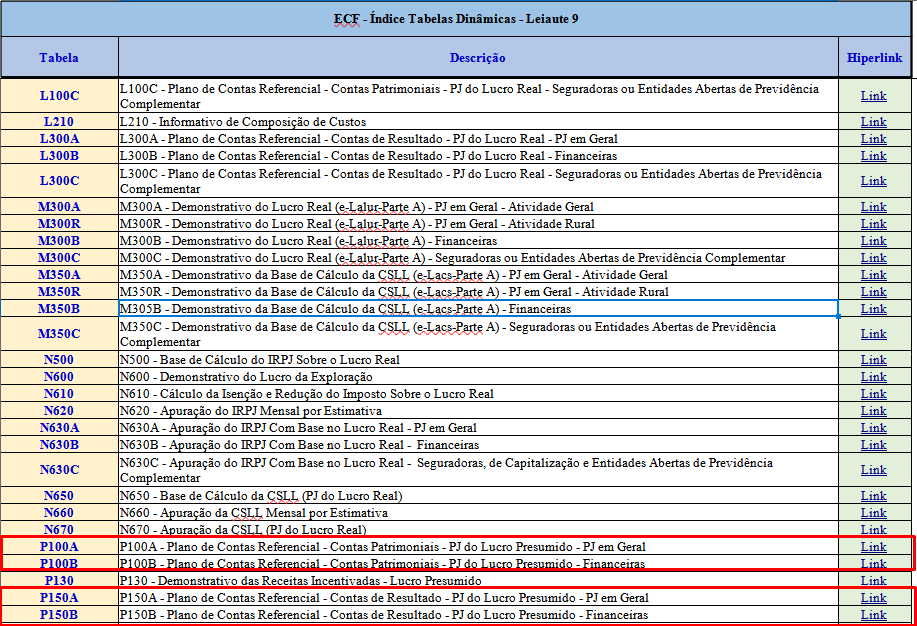Click the N600 Lucro da Exploração description
The height and width of the screenshot is (626, 917).
coord(478,377)
